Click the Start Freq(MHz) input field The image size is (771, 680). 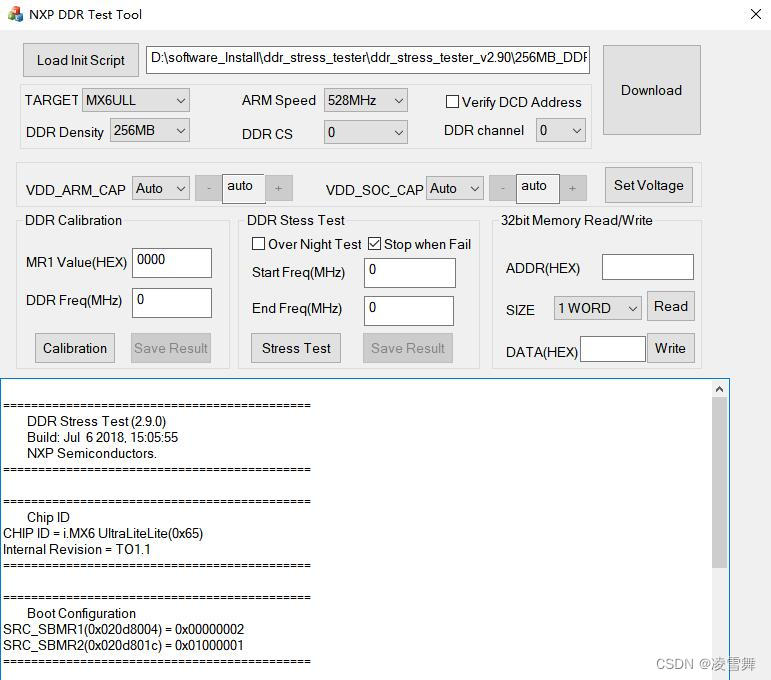click(x=410, y=273)
